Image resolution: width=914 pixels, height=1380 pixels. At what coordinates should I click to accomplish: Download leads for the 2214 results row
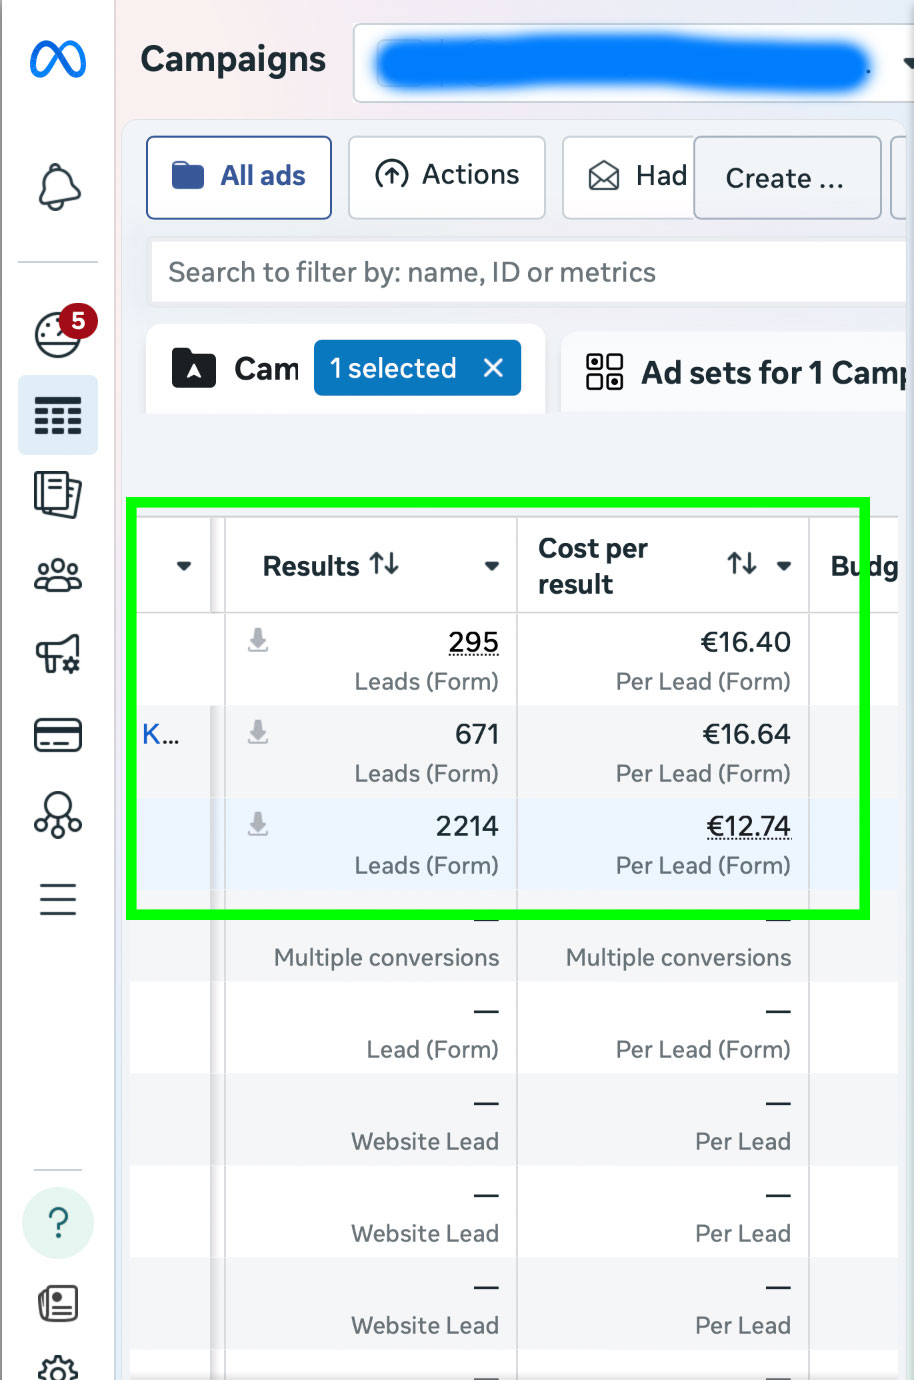258,824
